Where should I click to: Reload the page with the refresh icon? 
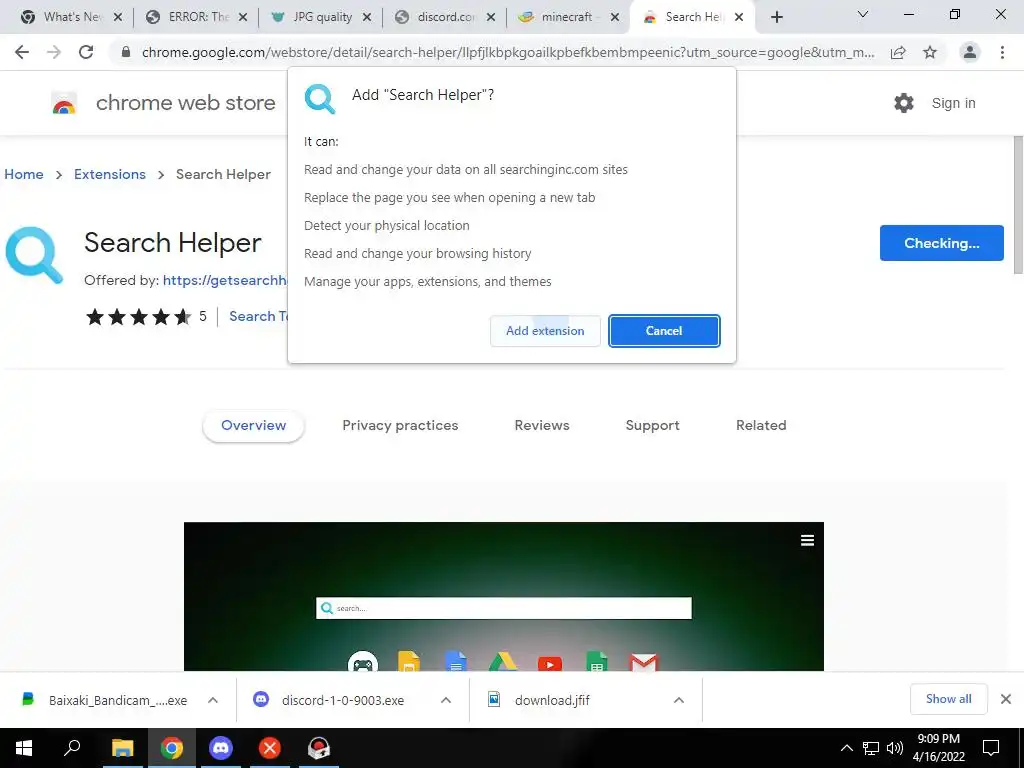86,52
